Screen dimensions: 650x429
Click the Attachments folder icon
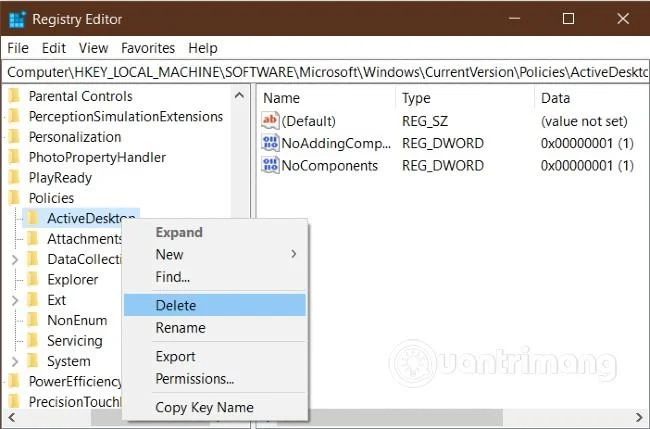33,238
